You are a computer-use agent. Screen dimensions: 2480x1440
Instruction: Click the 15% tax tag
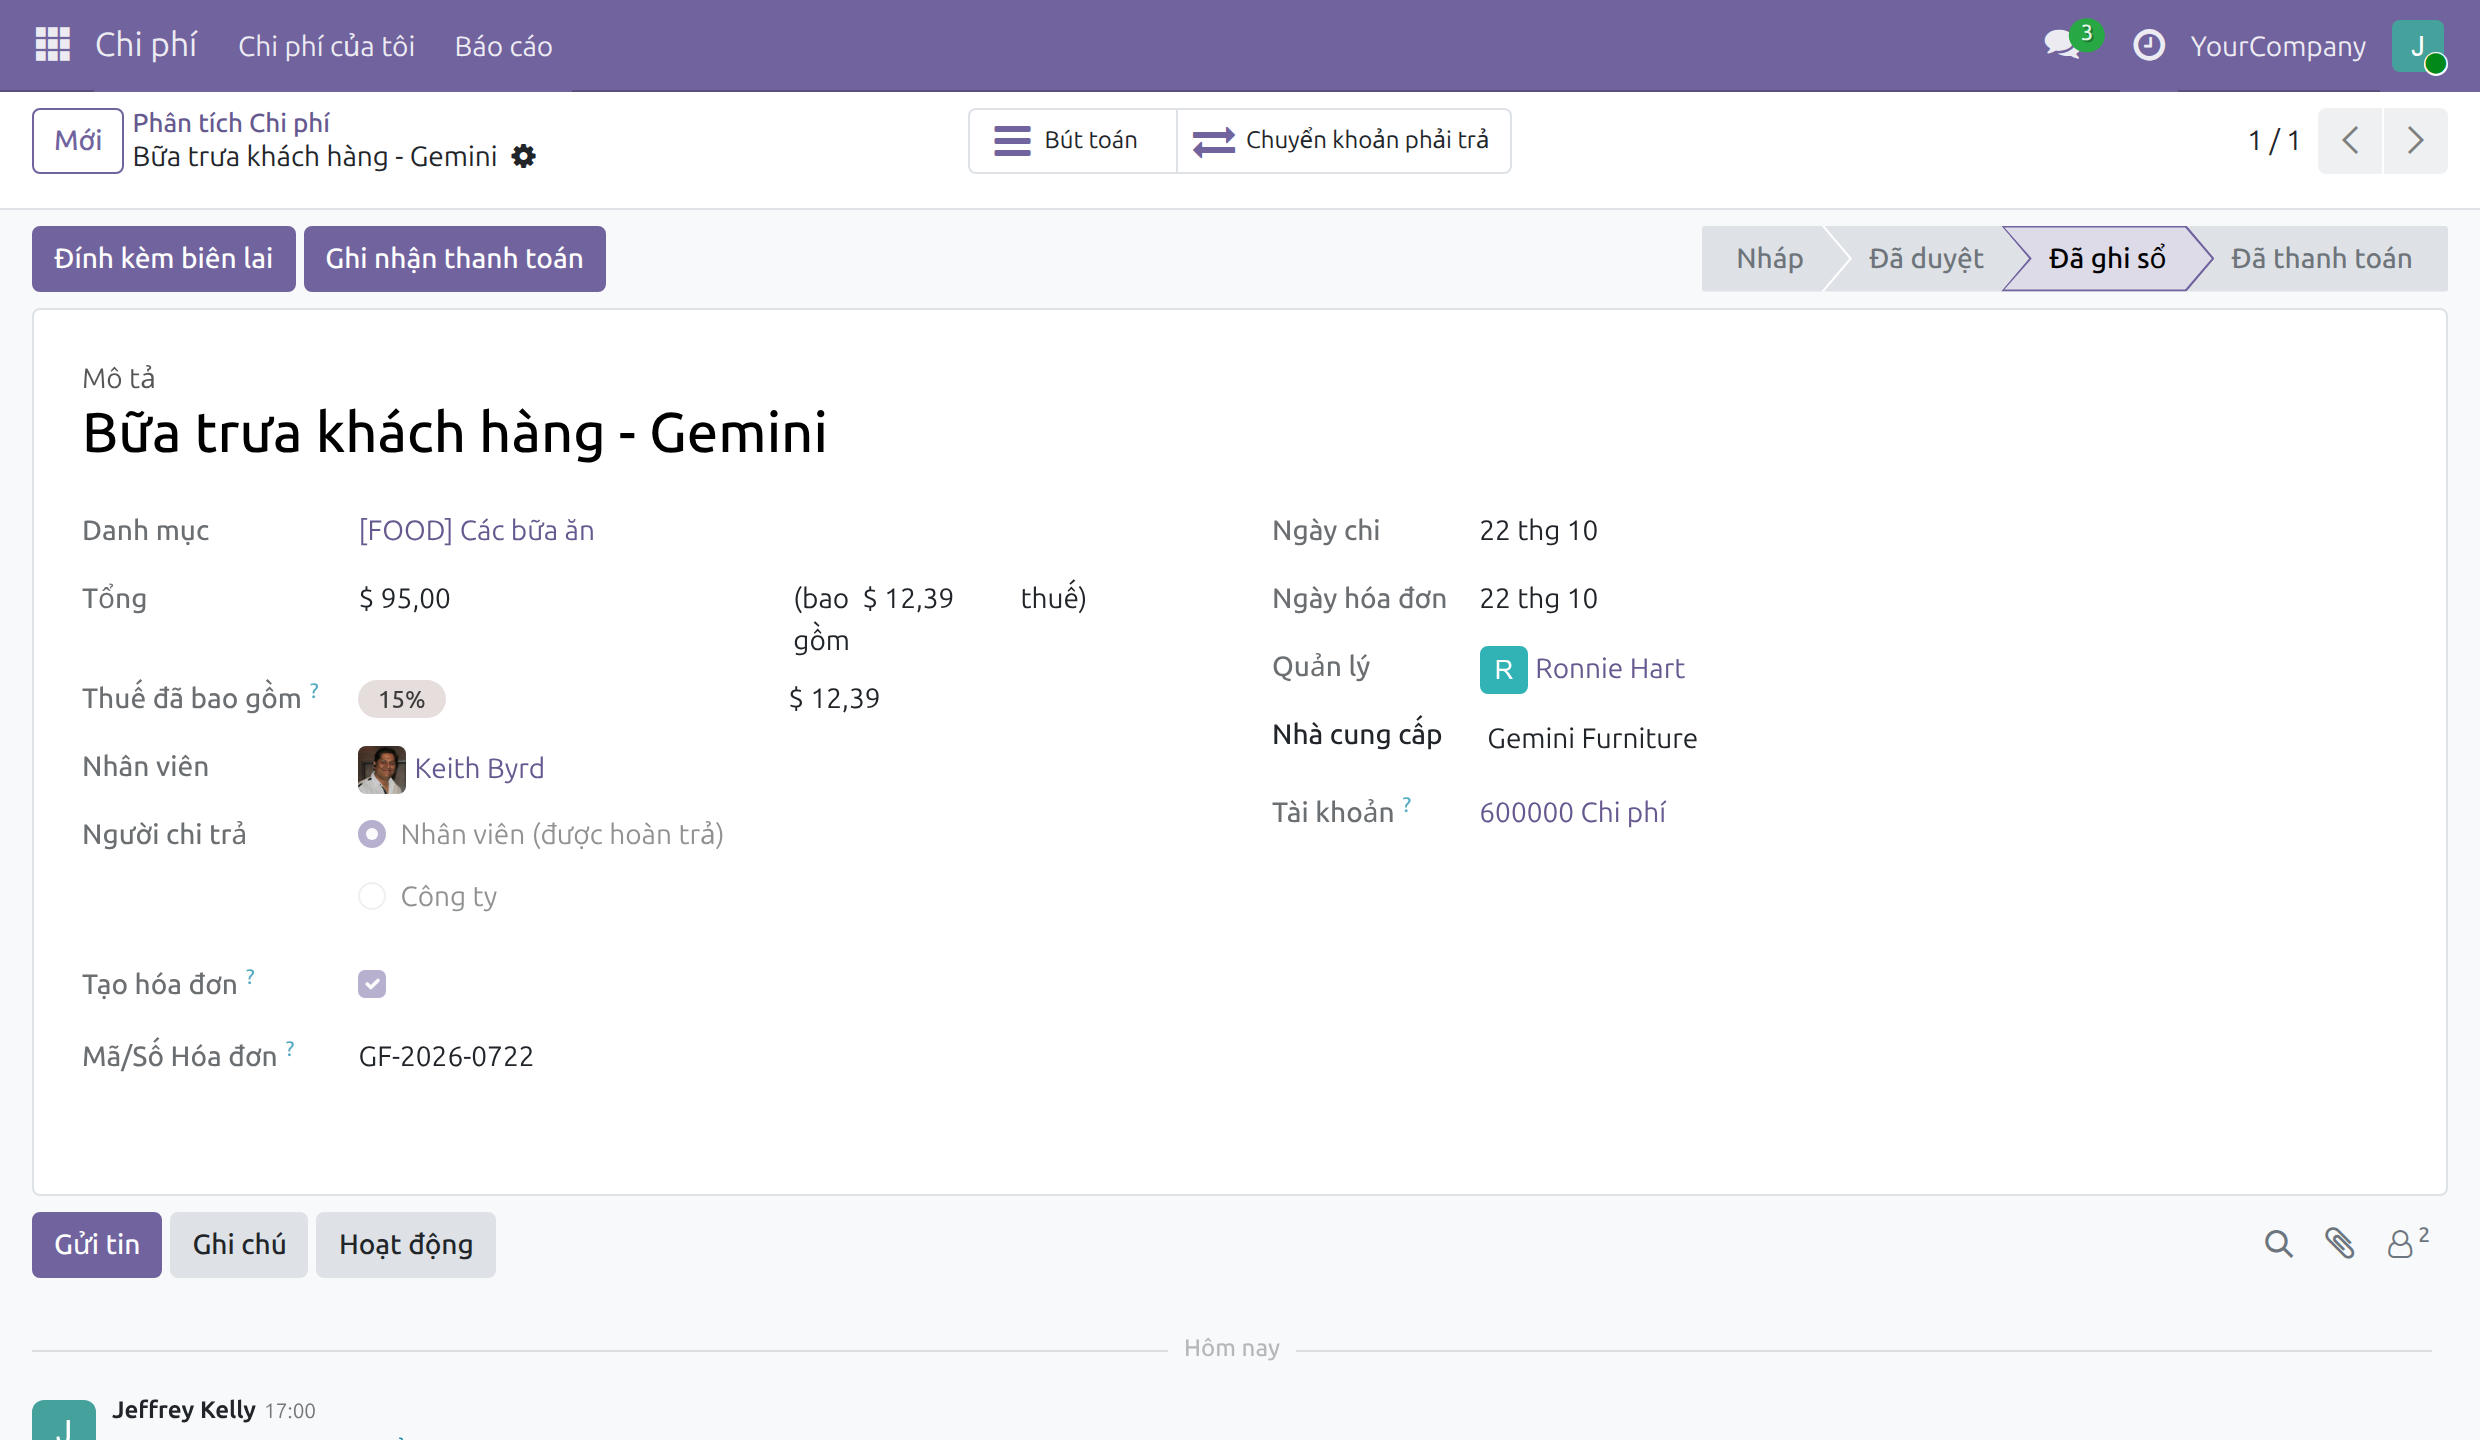click(402, 699)
